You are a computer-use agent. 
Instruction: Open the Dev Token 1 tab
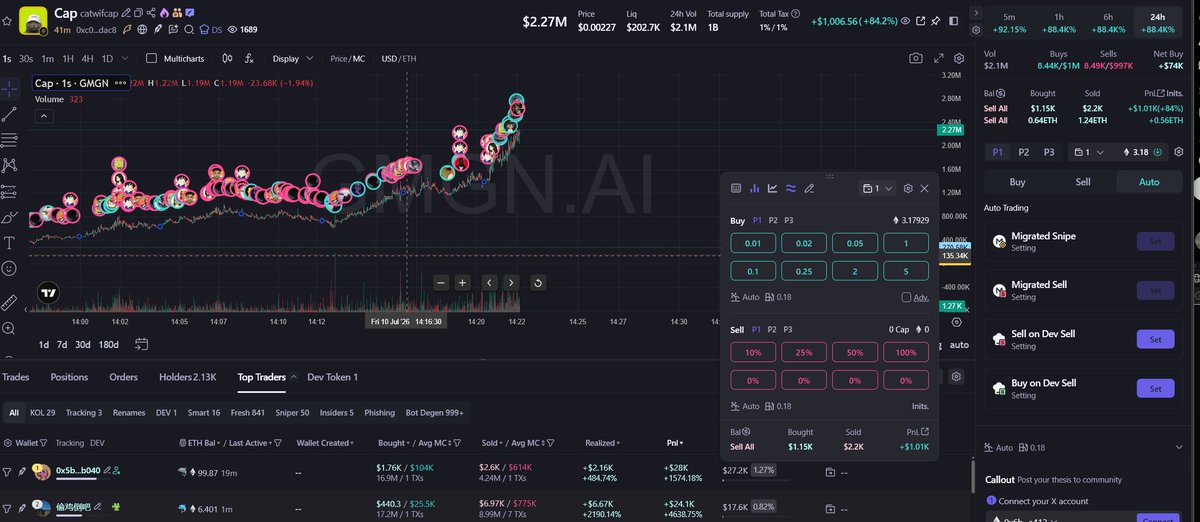332,377
